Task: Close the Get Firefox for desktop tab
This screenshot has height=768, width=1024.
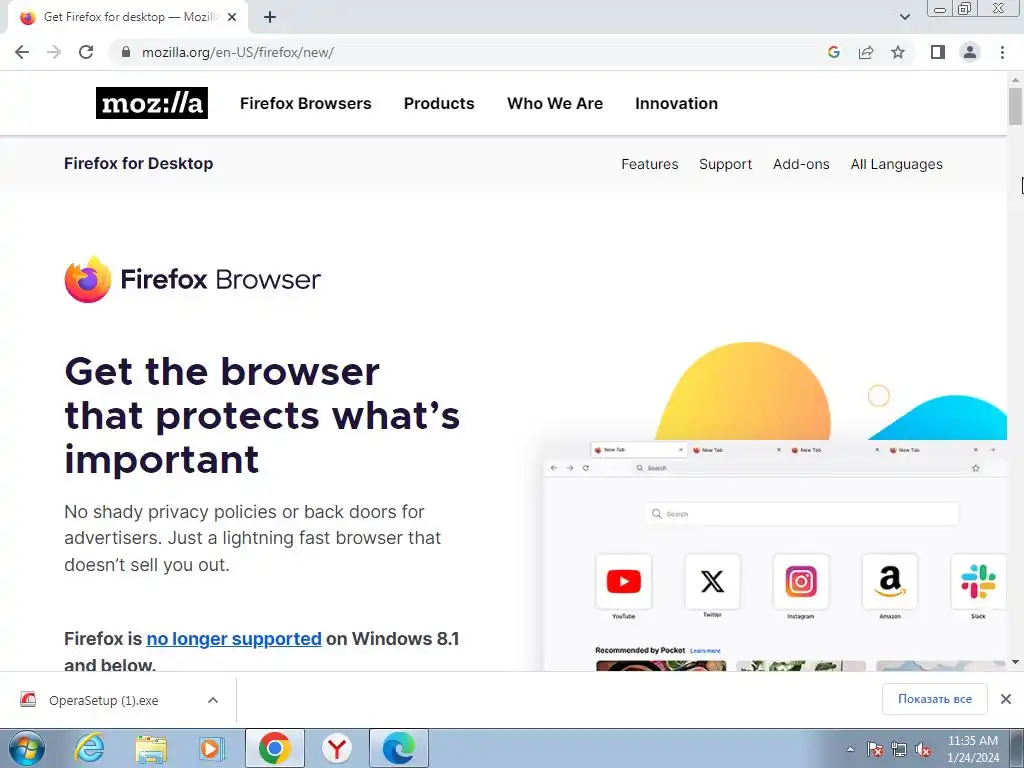Action: click(232, 18)
